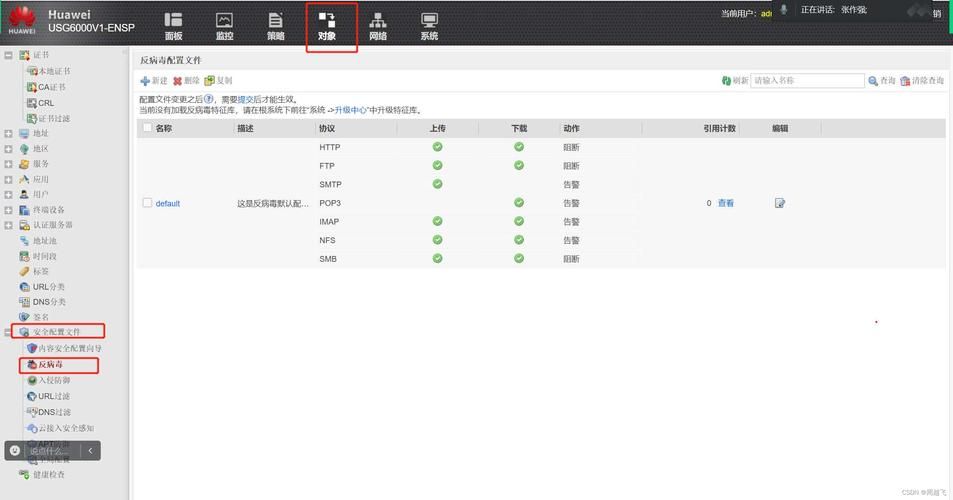Click the Huawei logo
This screenshot has width=953, height=500.
22,21
